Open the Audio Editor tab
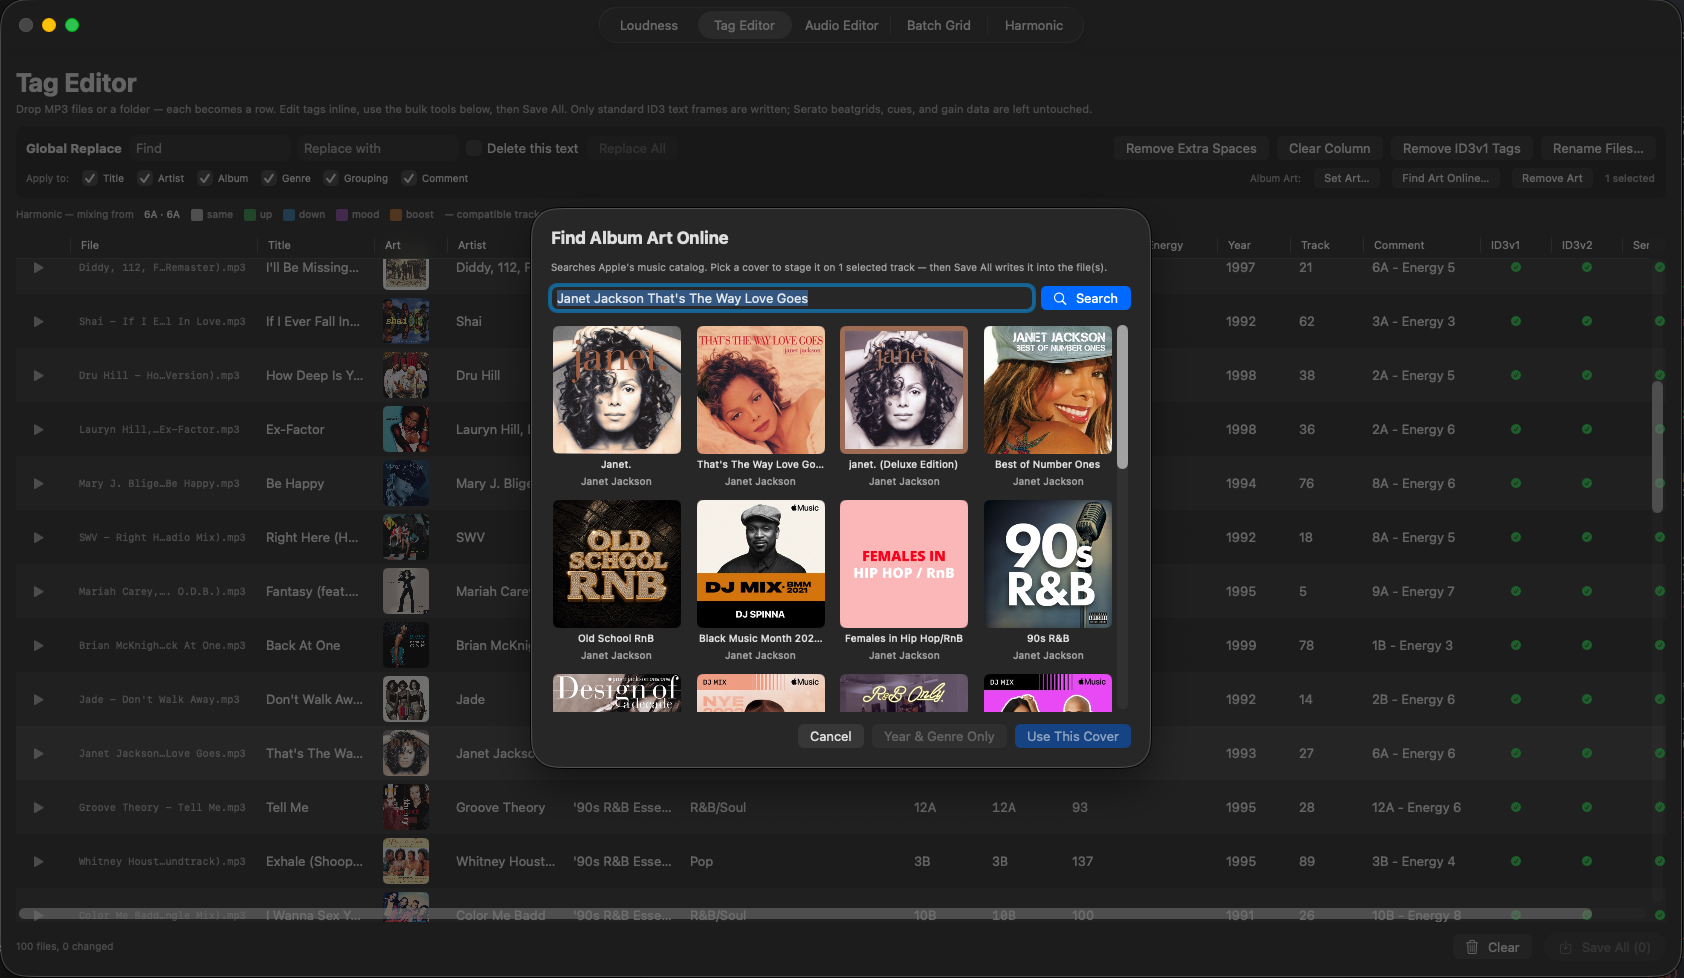 pos(842,25)
